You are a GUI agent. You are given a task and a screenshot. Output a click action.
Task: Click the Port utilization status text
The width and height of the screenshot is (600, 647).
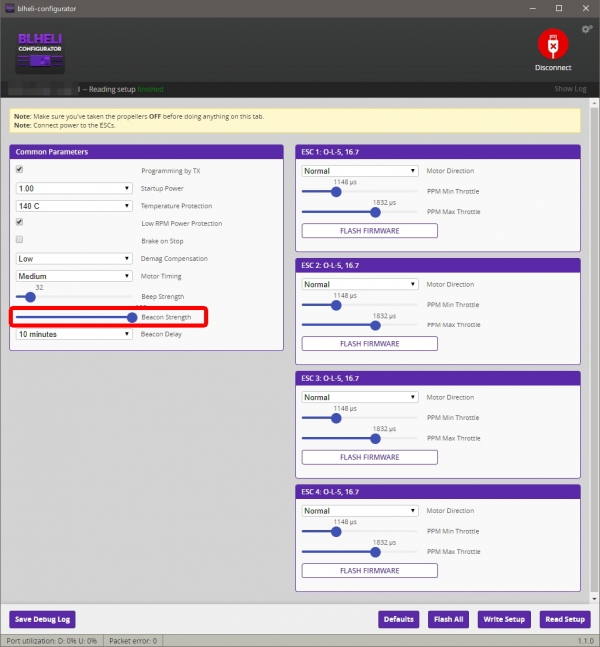coord(52,641)
